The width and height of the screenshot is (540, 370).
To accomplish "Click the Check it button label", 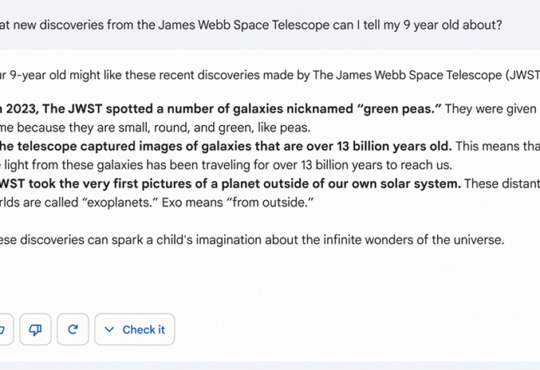I will tap(144, 330).
